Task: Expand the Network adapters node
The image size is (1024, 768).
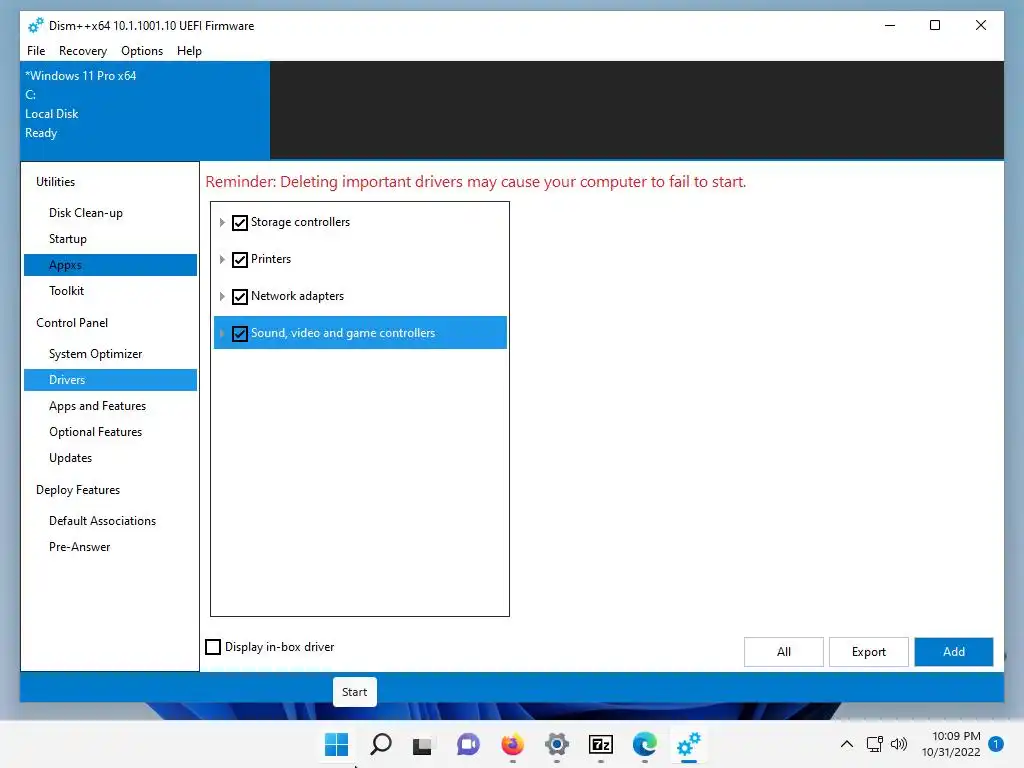Action: pos(222,296)
